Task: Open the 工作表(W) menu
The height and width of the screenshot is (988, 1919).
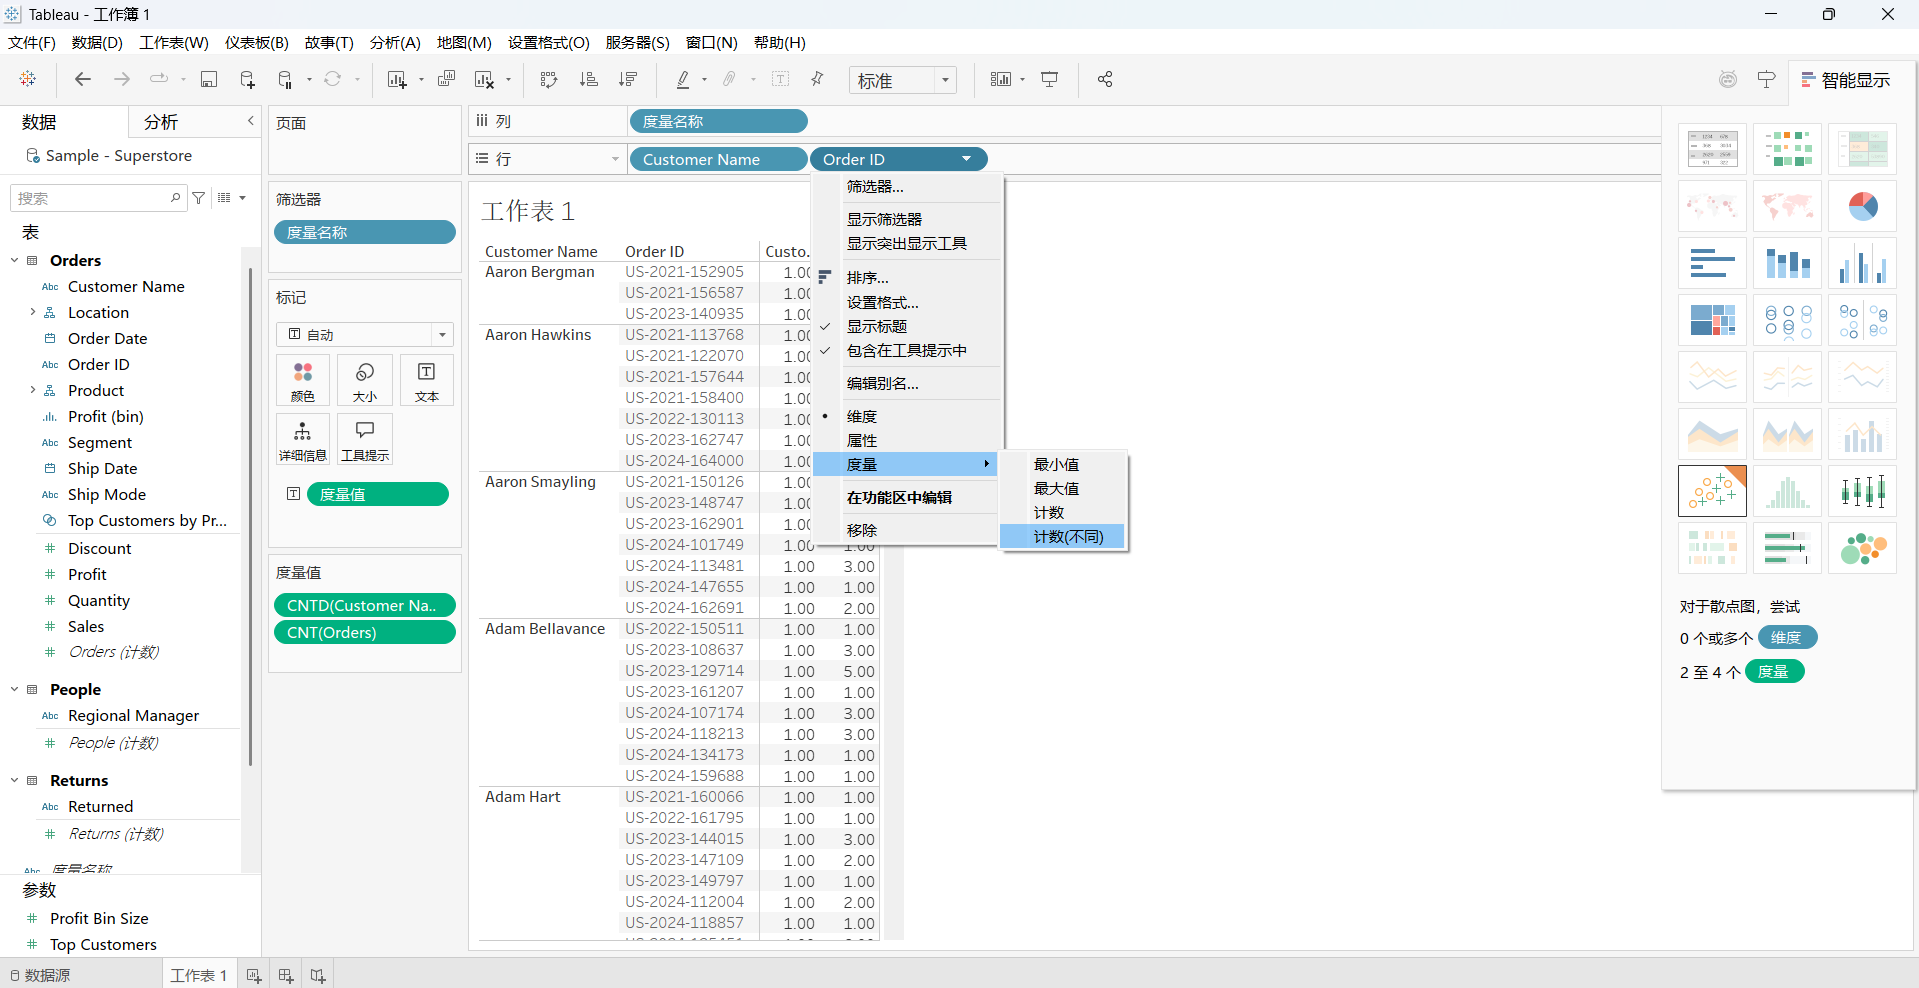Action: (x=174, y=42)
